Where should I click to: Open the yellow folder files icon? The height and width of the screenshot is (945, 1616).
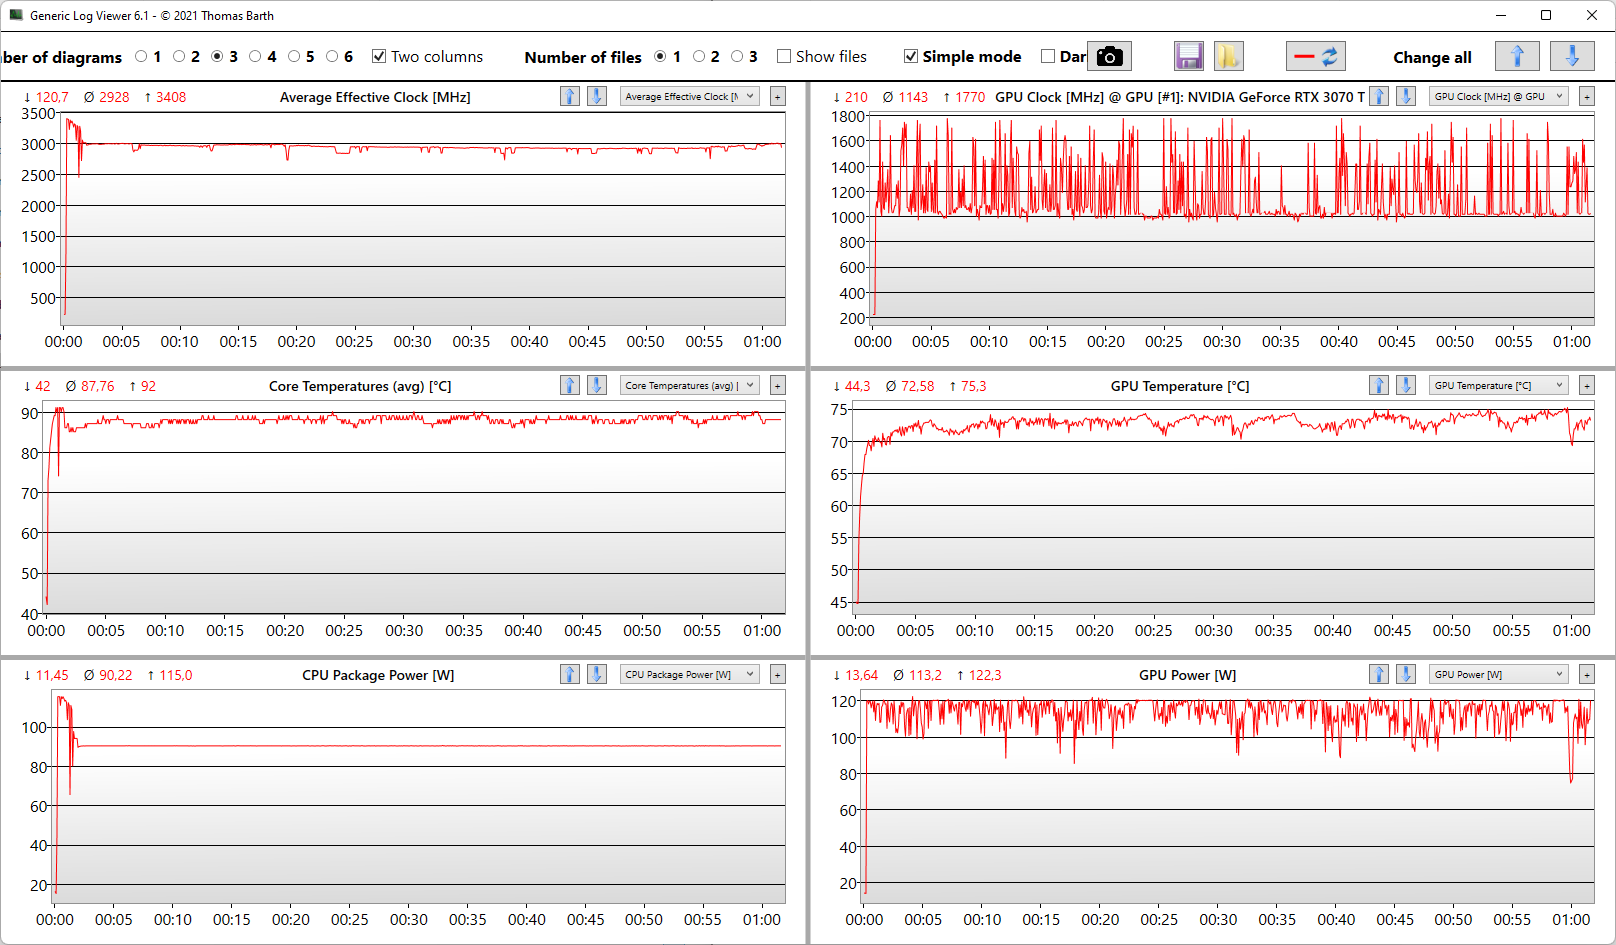click(x=1228, y=56)
